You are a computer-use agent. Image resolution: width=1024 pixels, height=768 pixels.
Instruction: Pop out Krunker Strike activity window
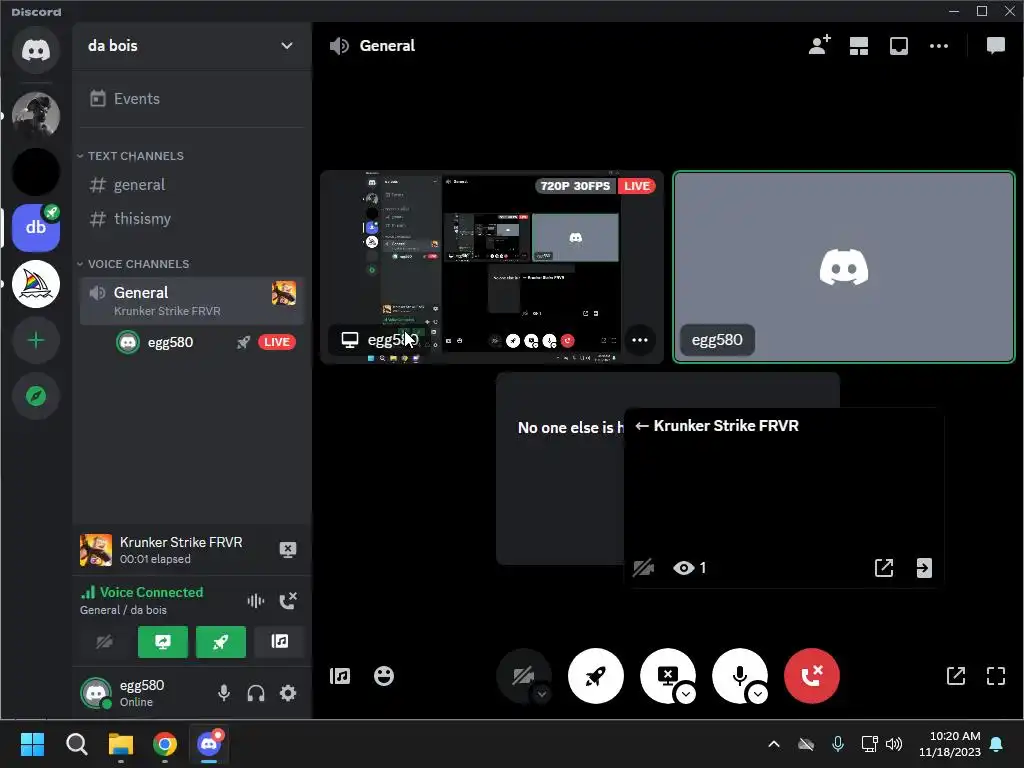[884, 568]
